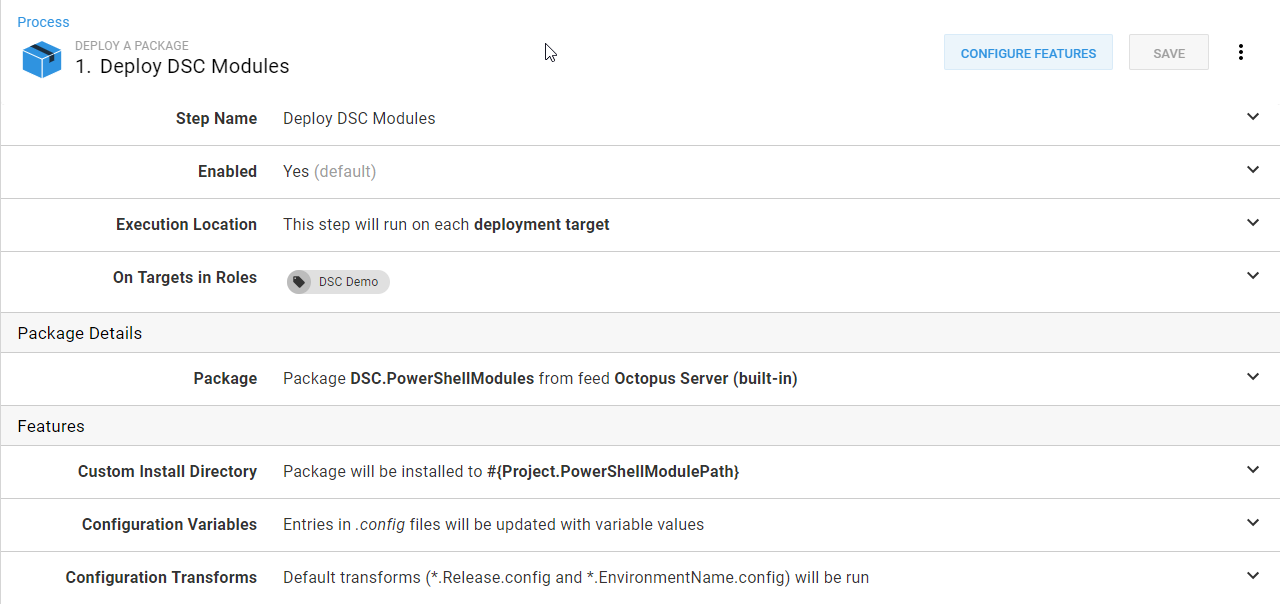Click the Deploy DSC Modules step name value
The image size is (1280, 604).
359,118
